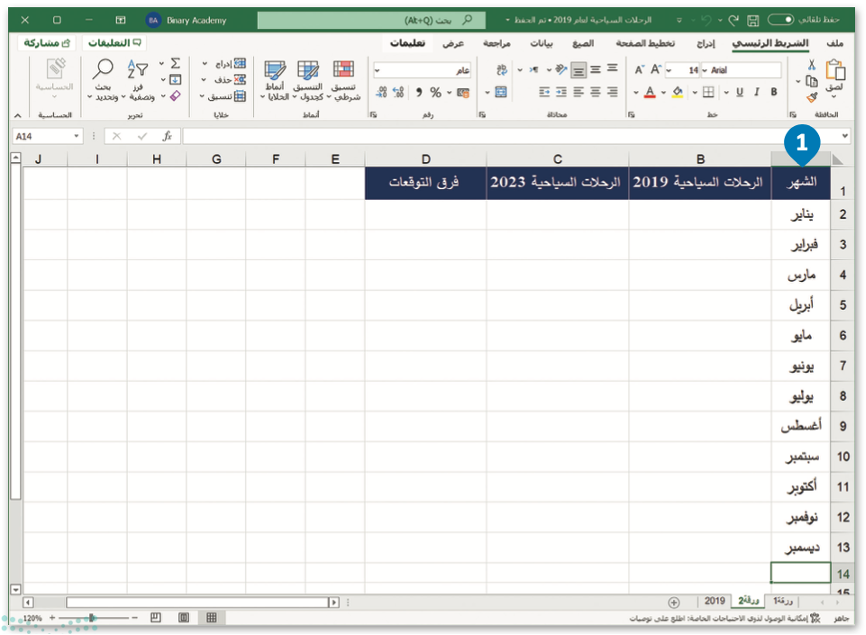The height and width of the screenshot is (635, 866).
Task: Switch to Page Layout view
Action: point(184,617)
